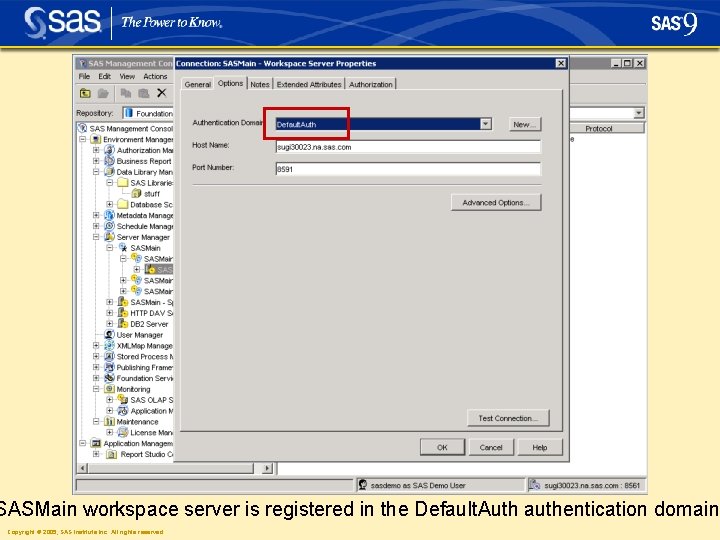Expand the HTTP DAV Server node

[x=110, y=313]
